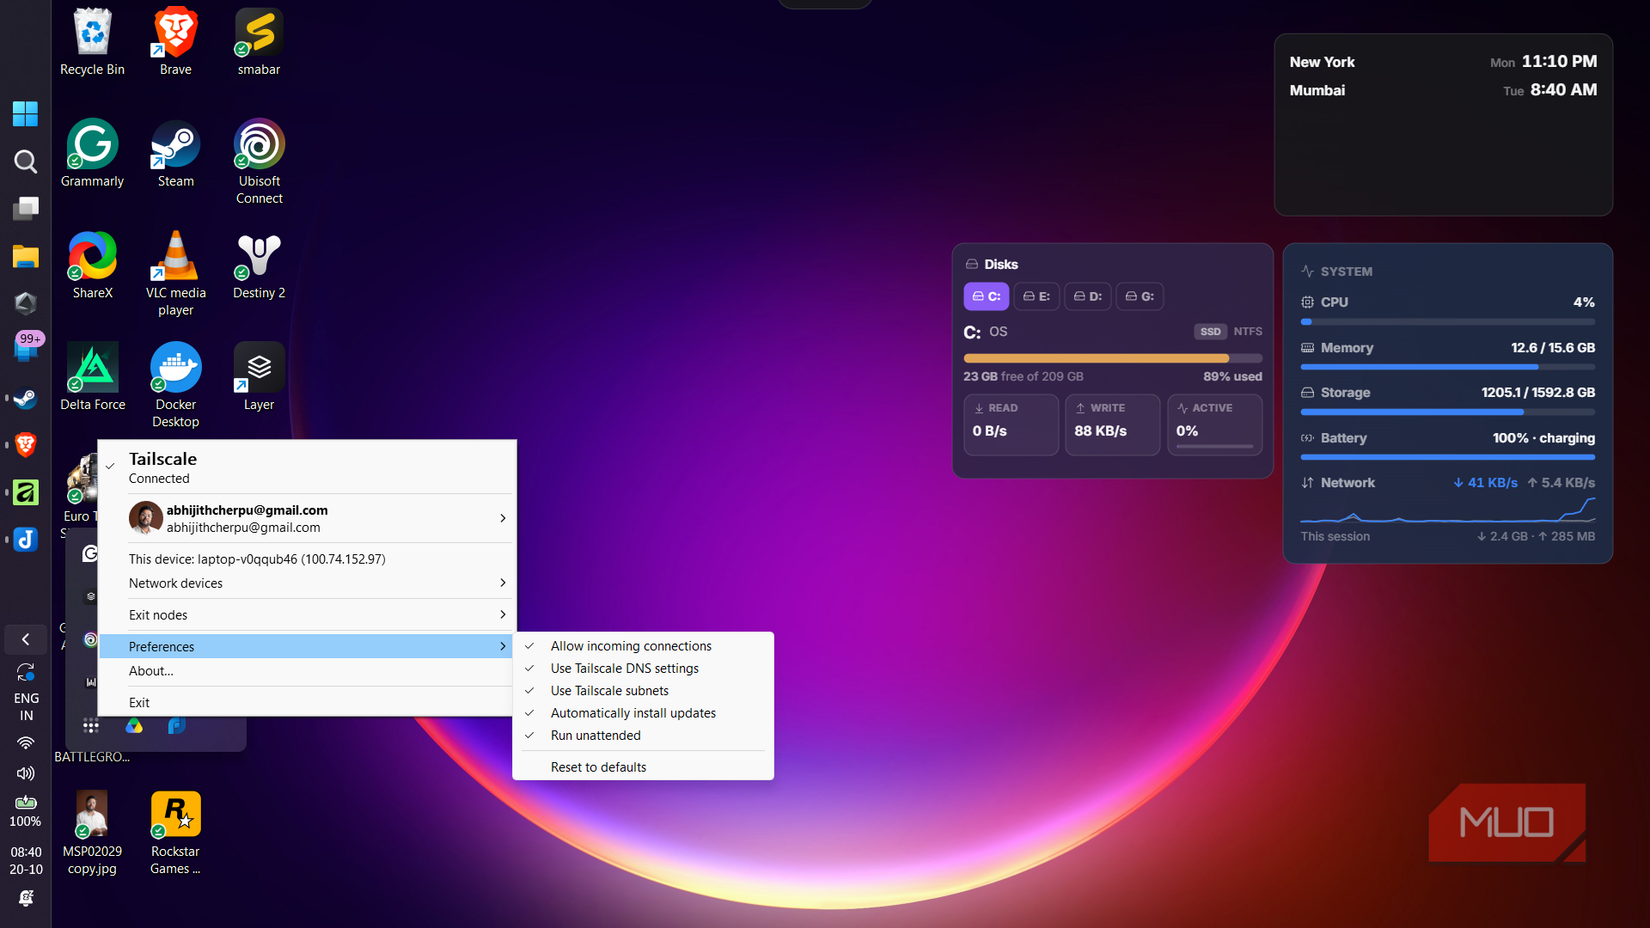Open Delta Force desktop icon
This screenshot has width=1650, height=928.
tap(92, 378)
